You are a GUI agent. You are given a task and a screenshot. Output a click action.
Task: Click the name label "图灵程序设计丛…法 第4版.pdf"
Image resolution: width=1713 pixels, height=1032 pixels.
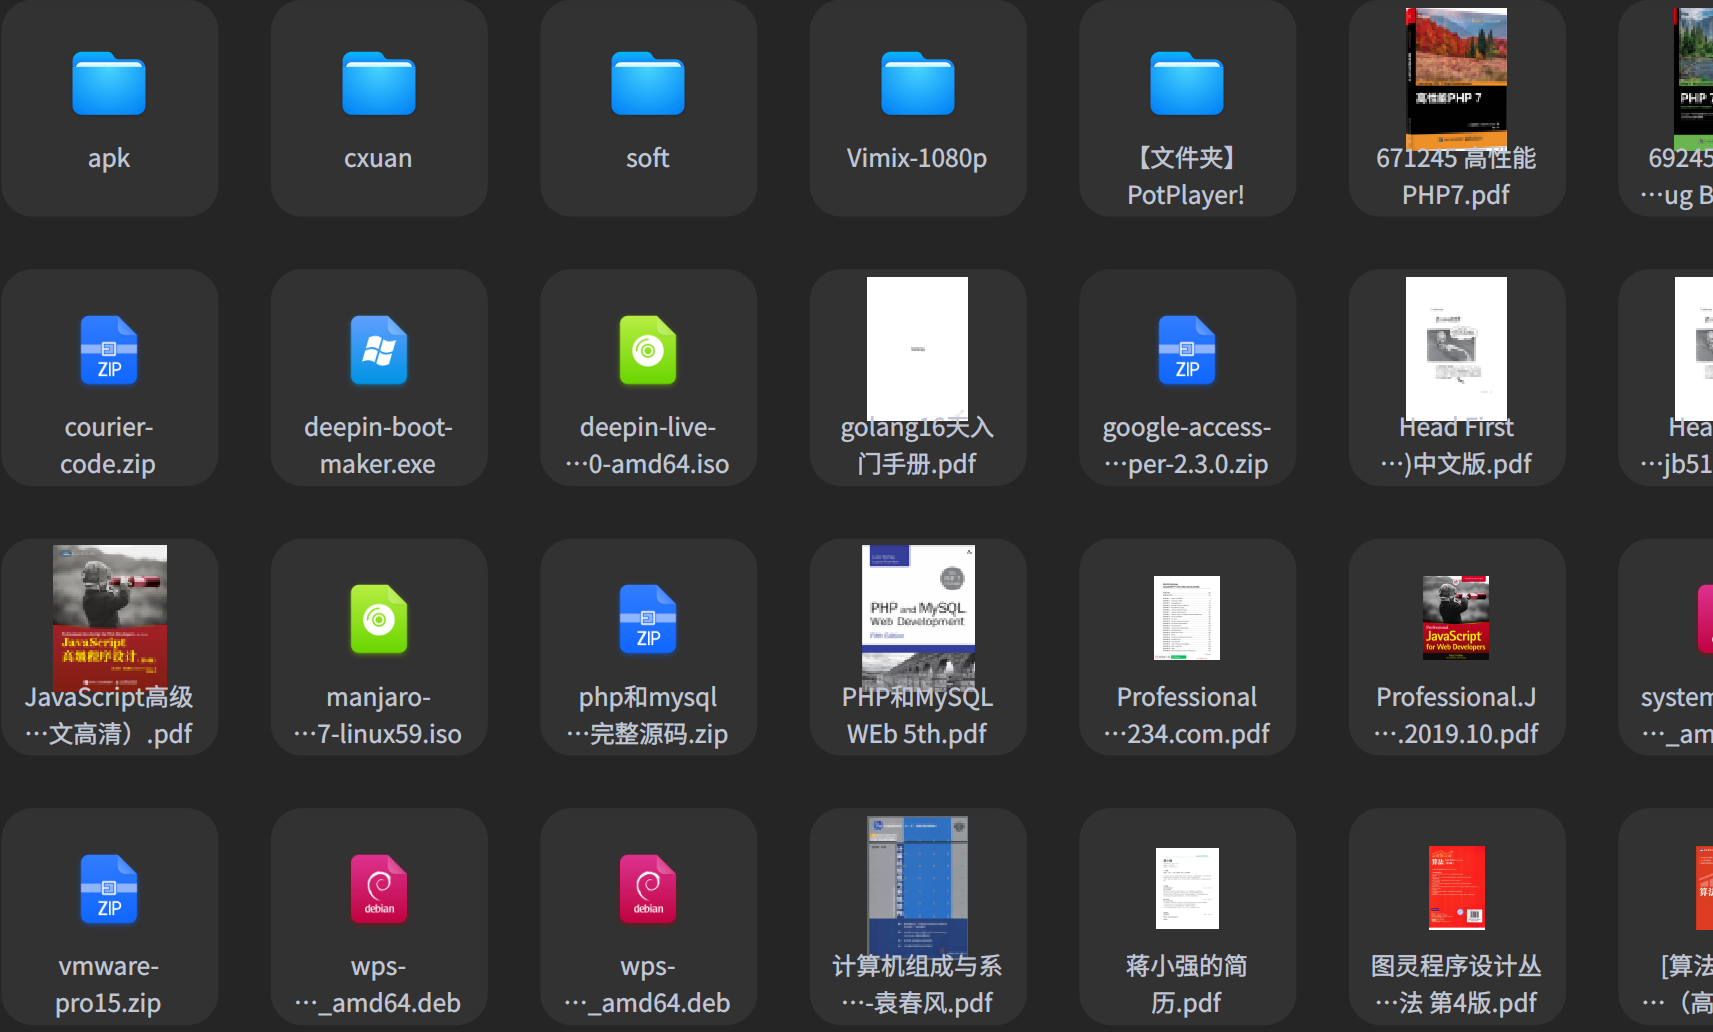click(x=1456, y=984)
